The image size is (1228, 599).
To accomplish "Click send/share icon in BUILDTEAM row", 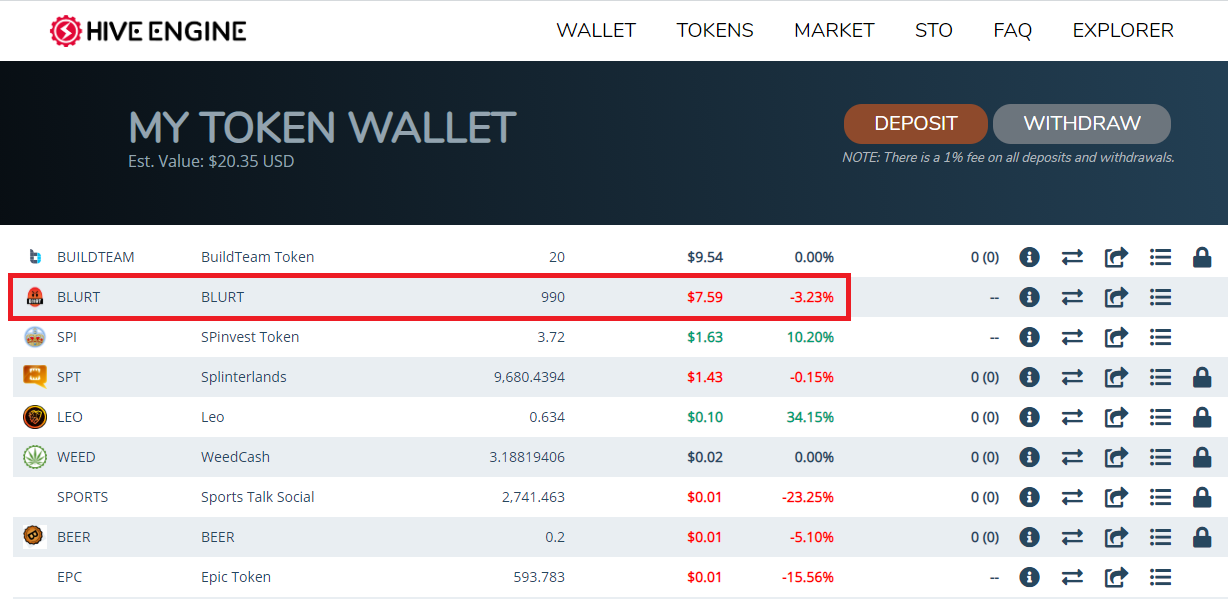I will [1116, 257].
